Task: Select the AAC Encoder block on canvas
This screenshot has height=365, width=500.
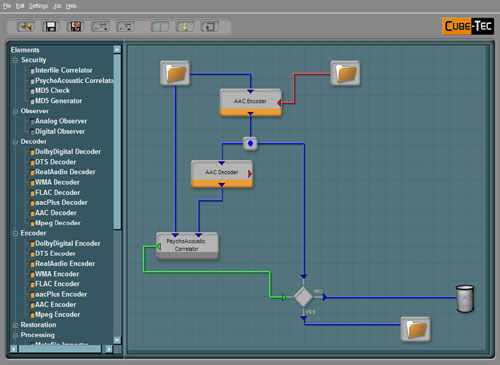Action: click(251, 102)
